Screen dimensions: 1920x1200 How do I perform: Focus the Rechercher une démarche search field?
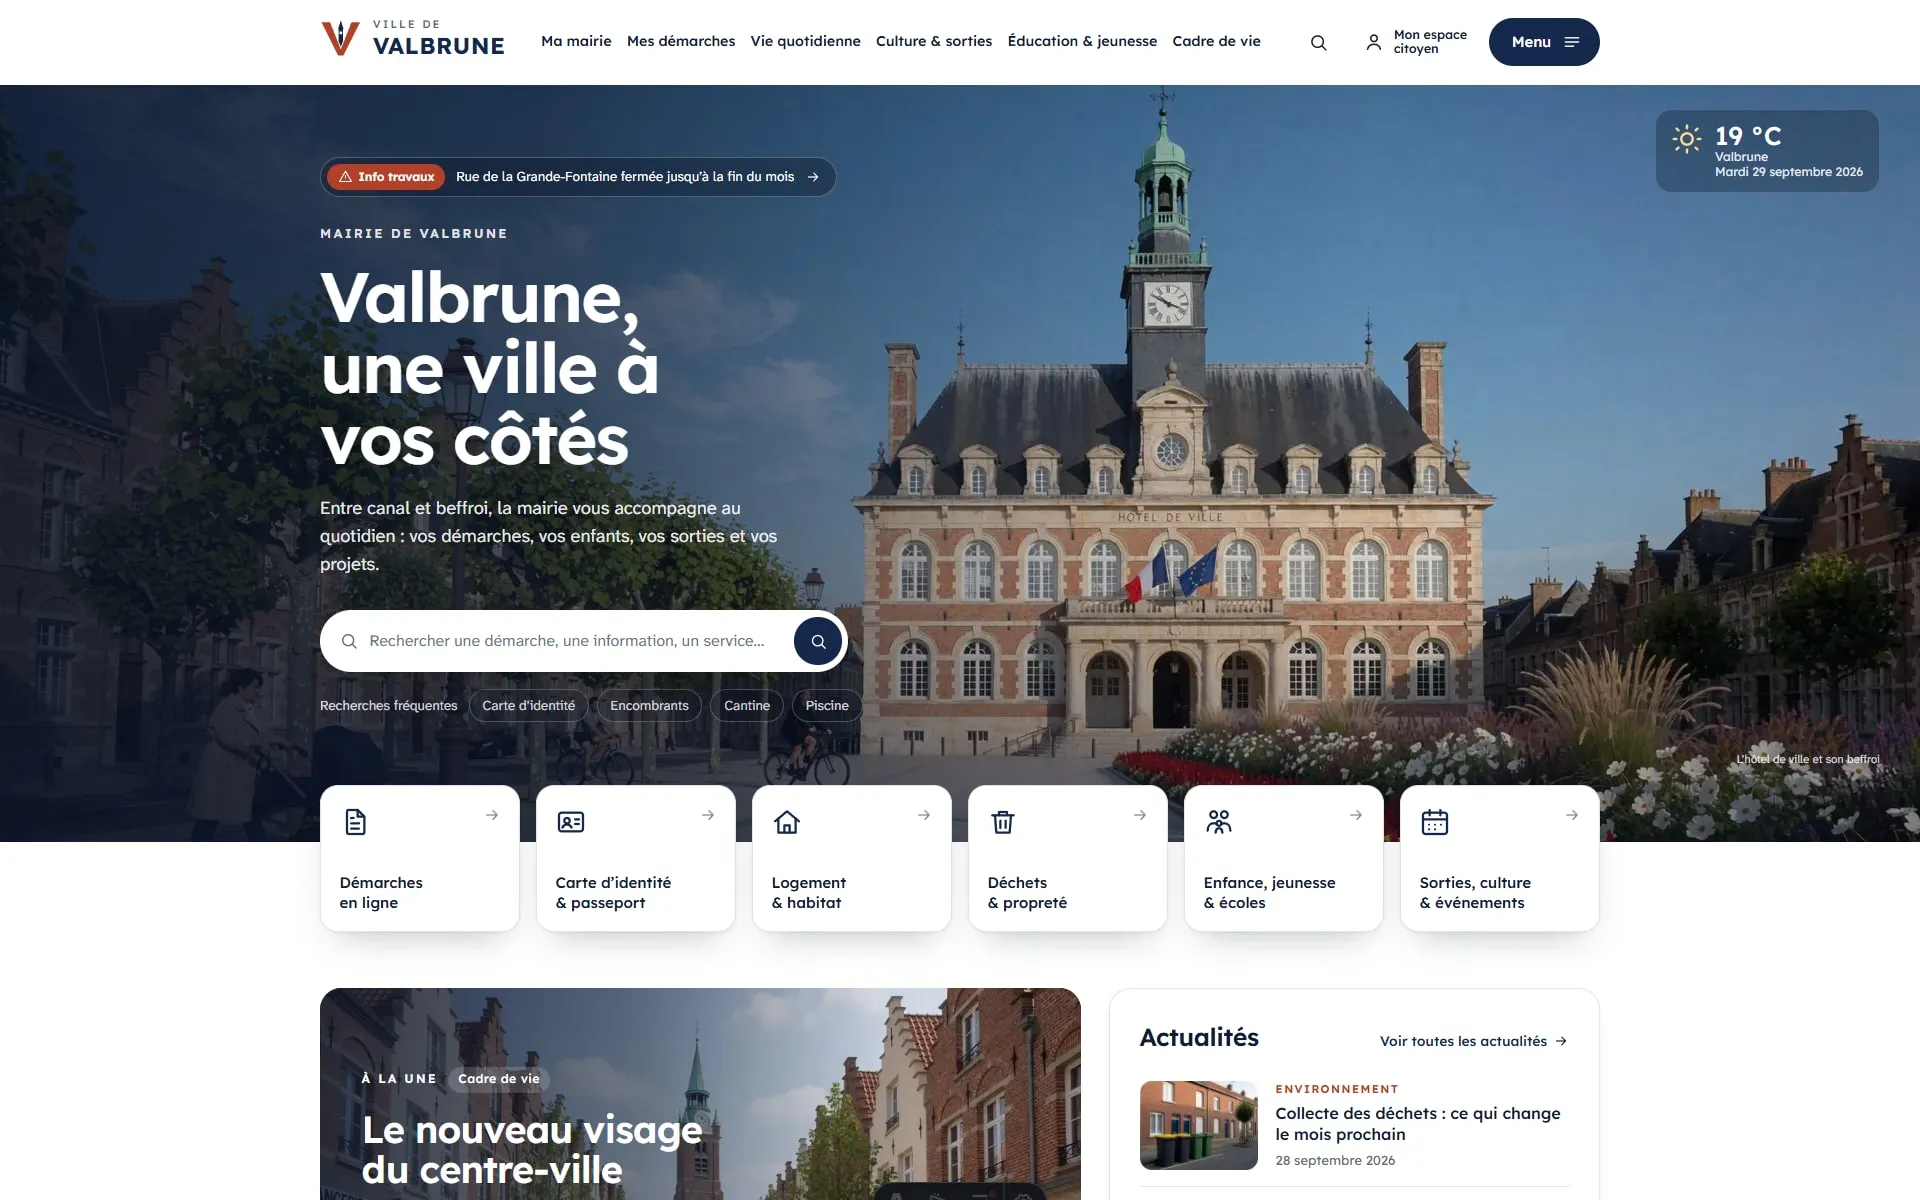[567, 641]
